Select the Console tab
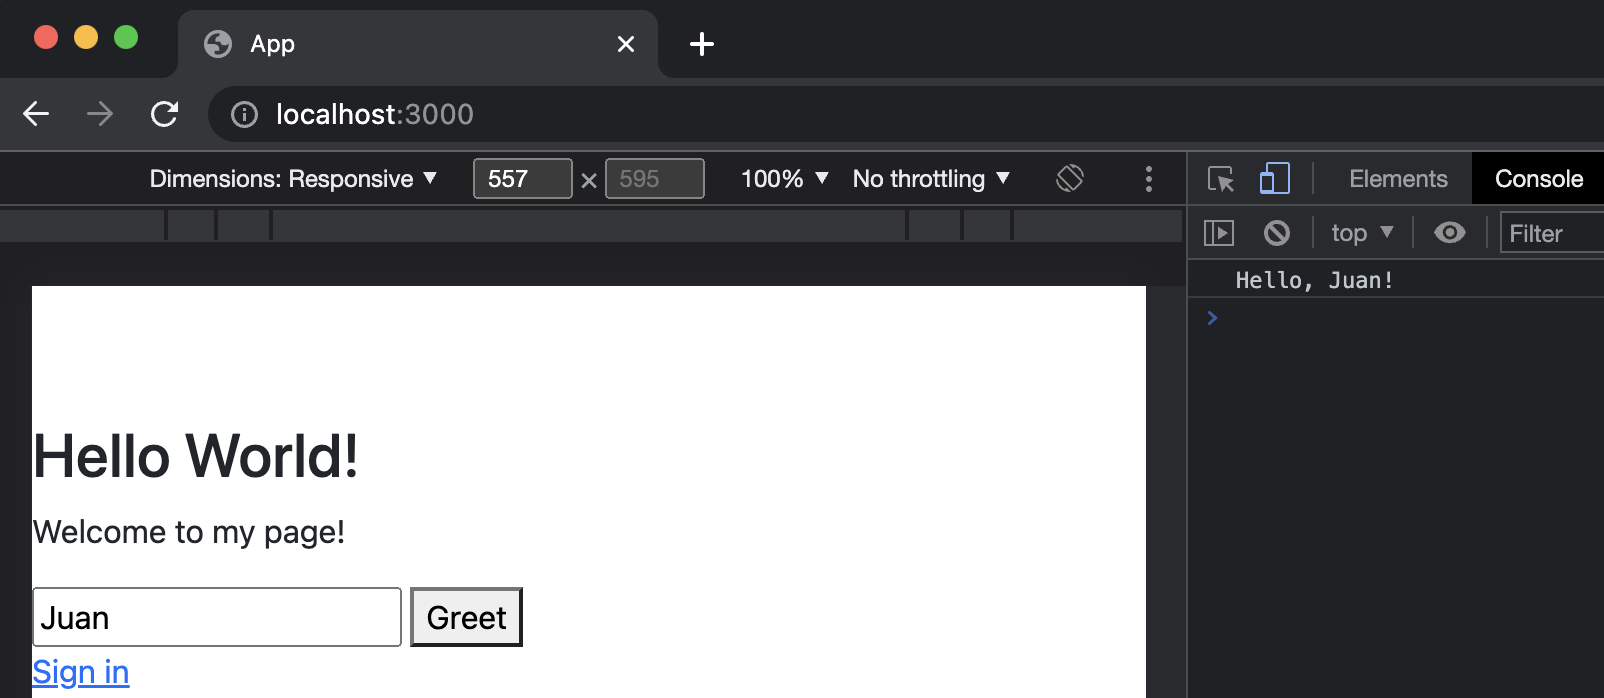This screenshot has width=1604, height=698. (x=1538, y=179)
